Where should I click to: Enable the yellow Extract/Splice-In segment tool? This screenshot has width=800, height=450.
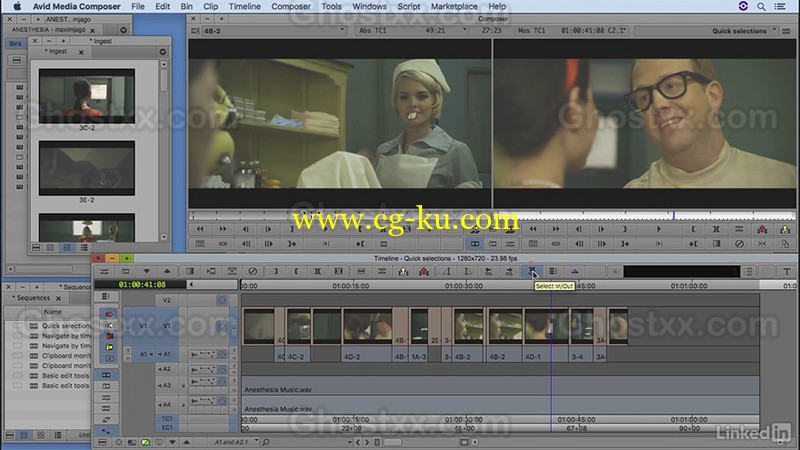pos(109,326)
